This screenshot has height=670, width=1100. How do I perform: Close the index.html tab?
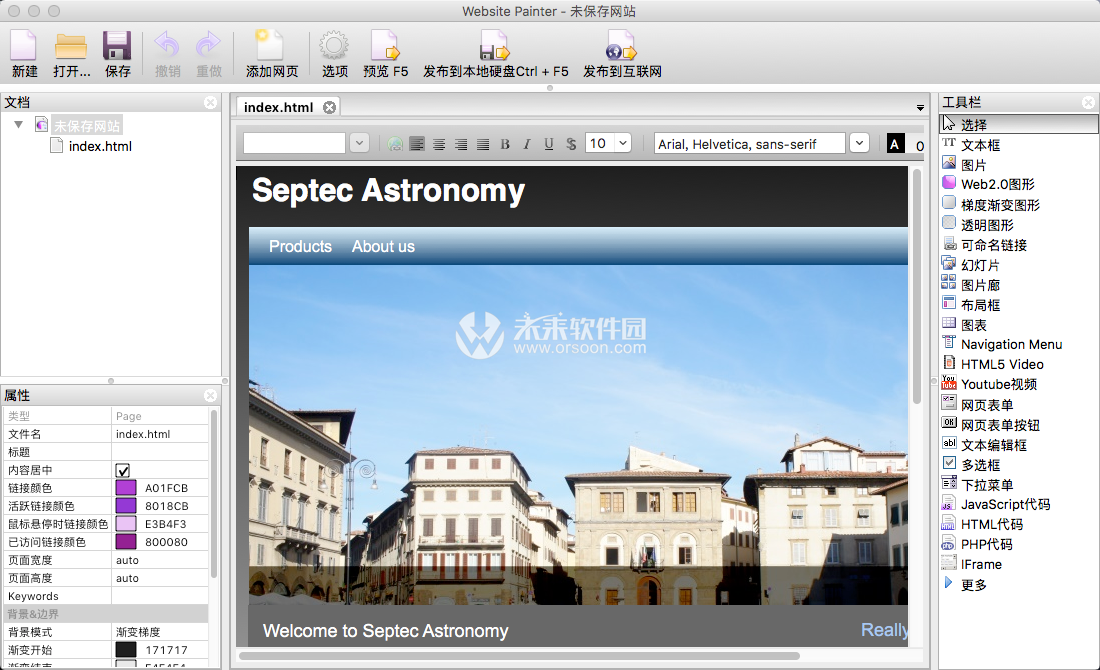(x=329, y=107)
